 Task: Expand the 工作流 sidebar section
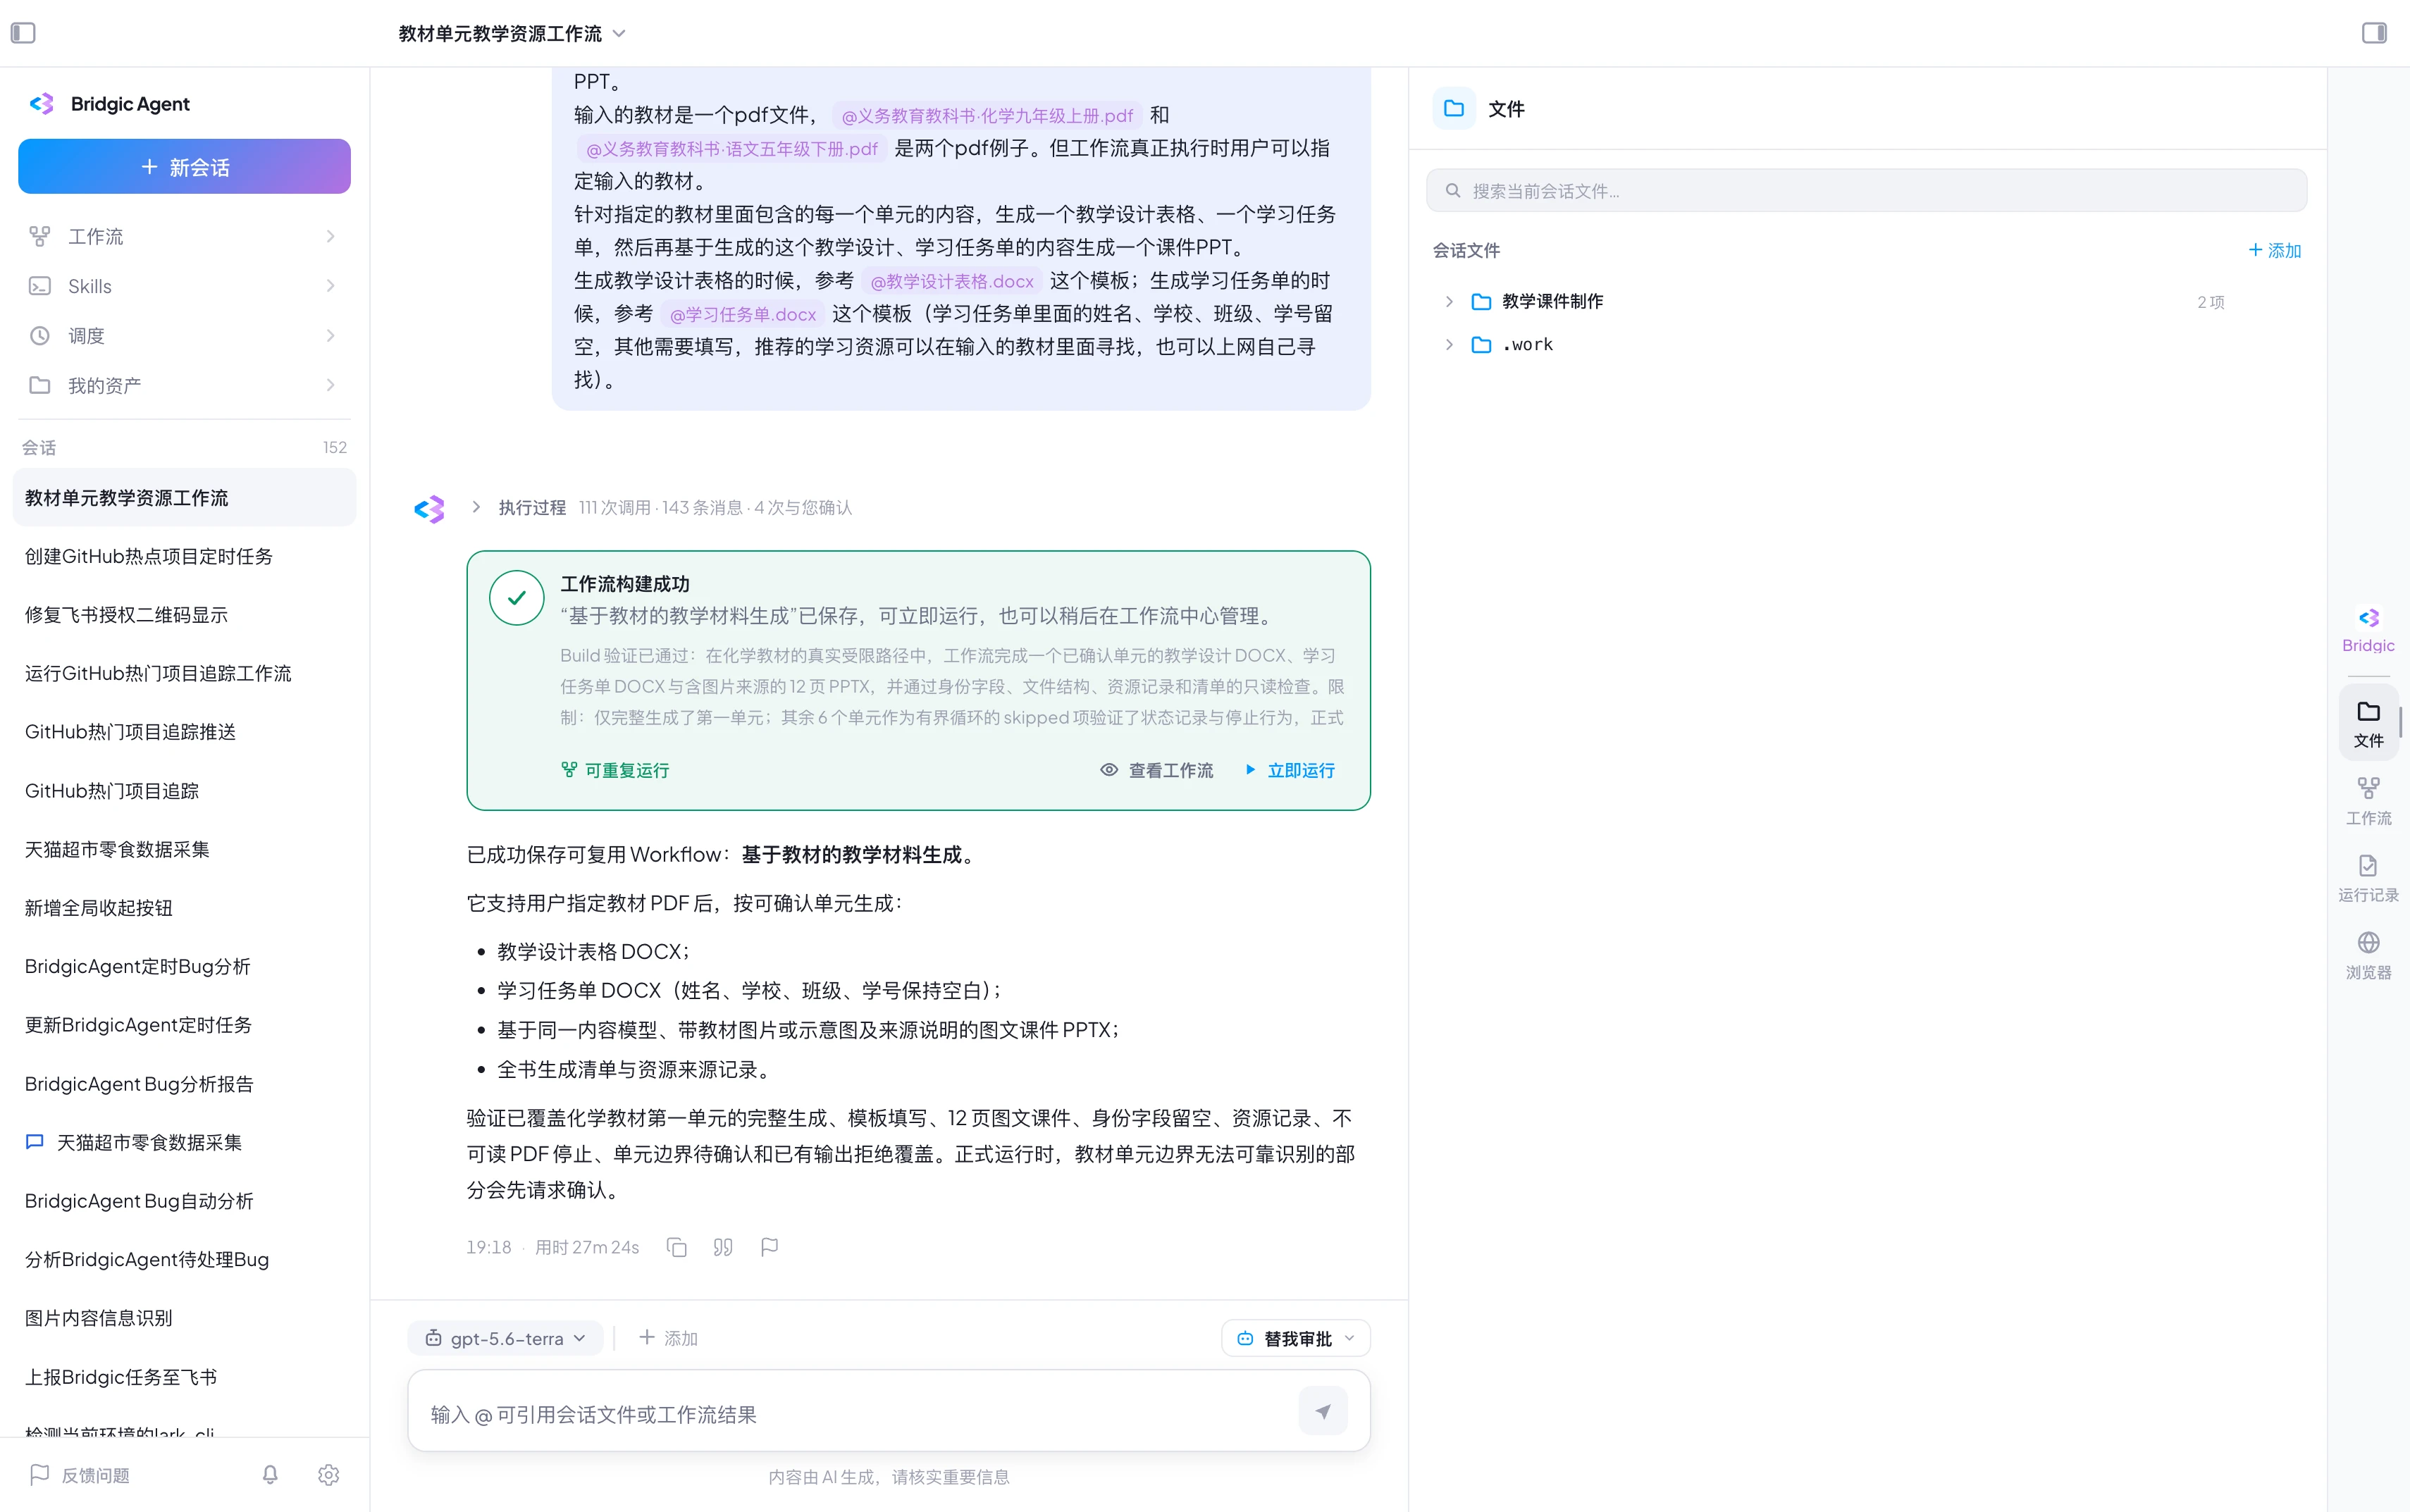pyautogui.click(x=184, y=236)
